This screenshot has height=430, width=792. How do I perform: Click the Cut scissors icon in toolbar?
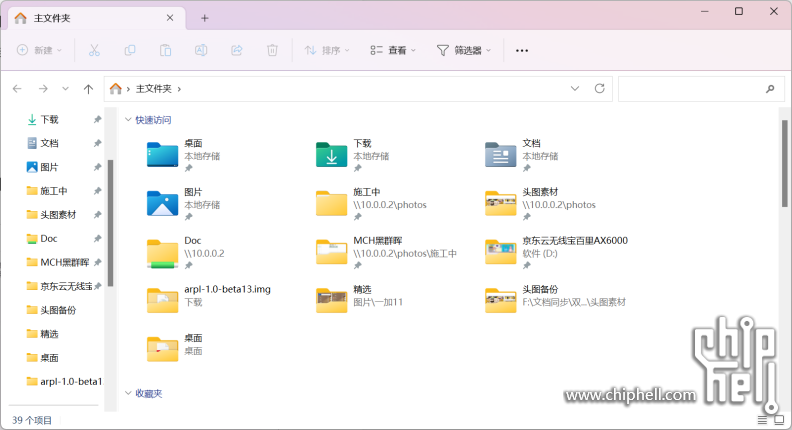click(x=94, y=50)
